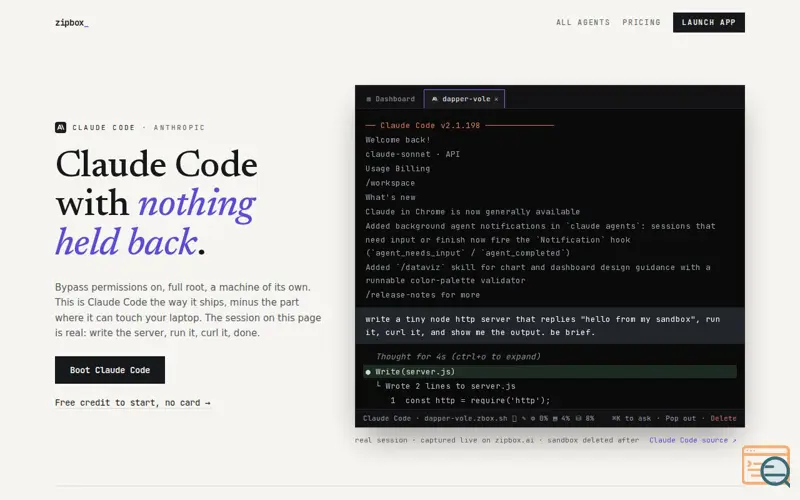The height and width of the screenshot is (500, 800).
Task: Click the Claude Code label in the terminal footer
Action: [x=387, y=418]
